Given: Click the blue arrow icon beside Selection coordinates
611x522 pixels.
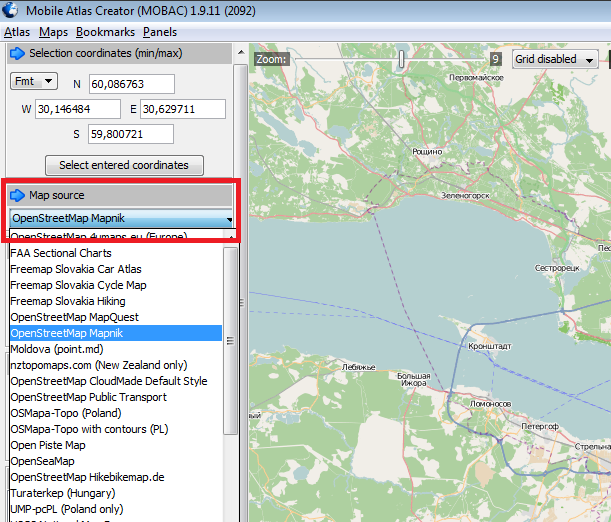Looking at the screenshot, I should [x=18, y=53].
